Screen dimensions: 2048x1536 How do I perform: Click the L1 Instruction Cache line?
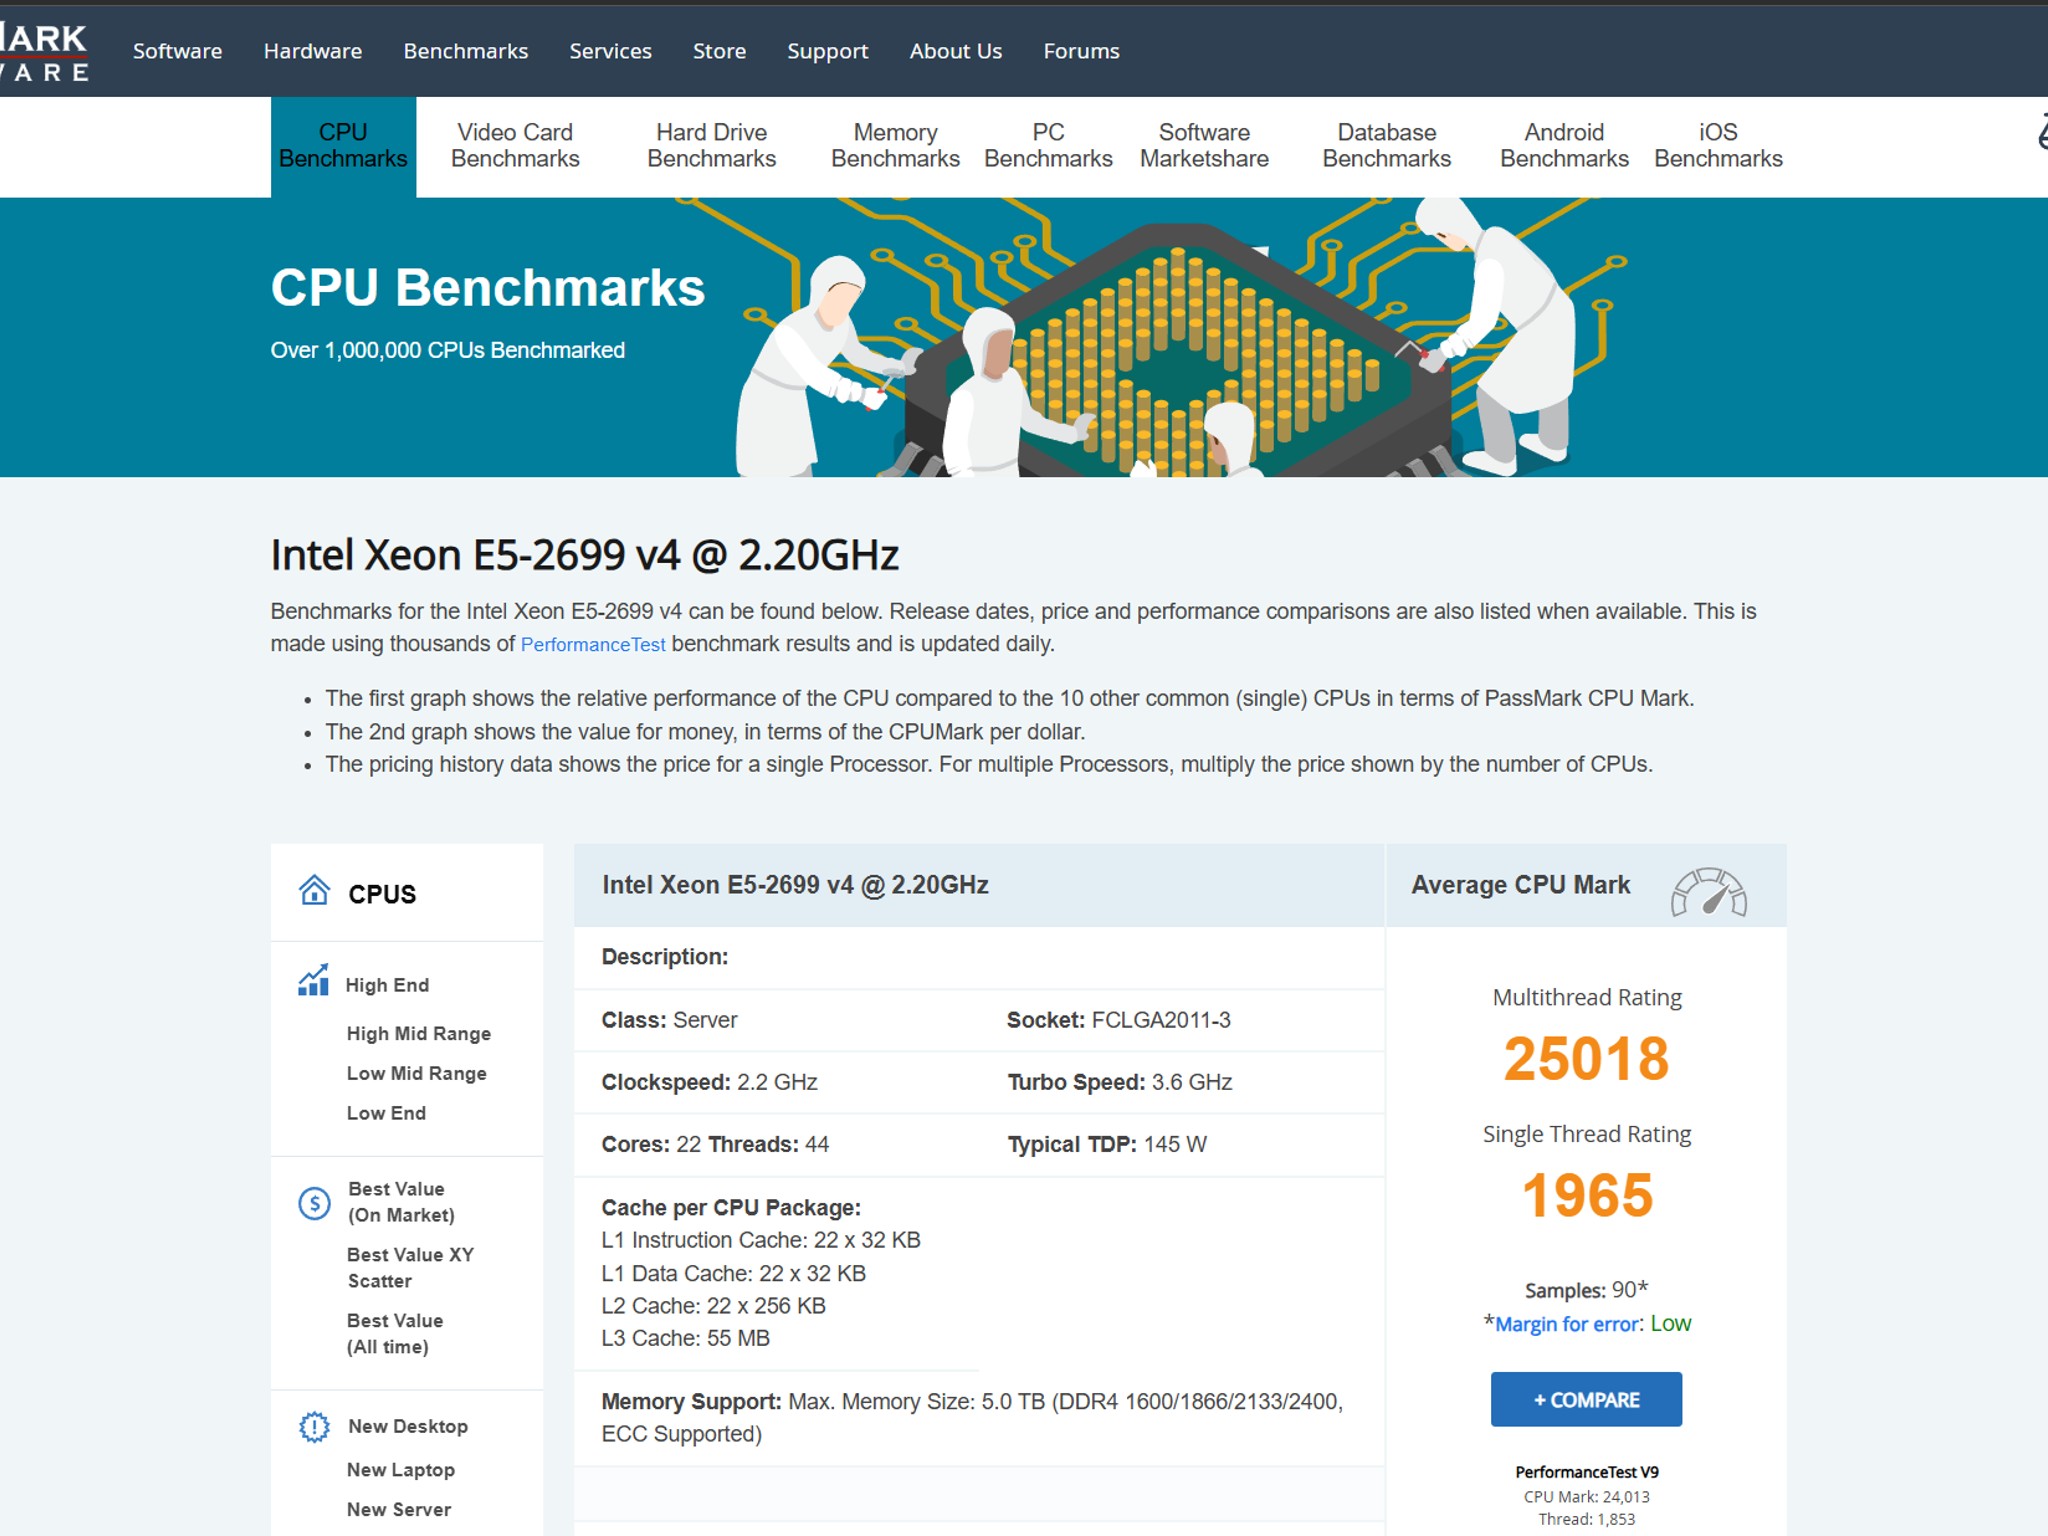coord(760,1240)
